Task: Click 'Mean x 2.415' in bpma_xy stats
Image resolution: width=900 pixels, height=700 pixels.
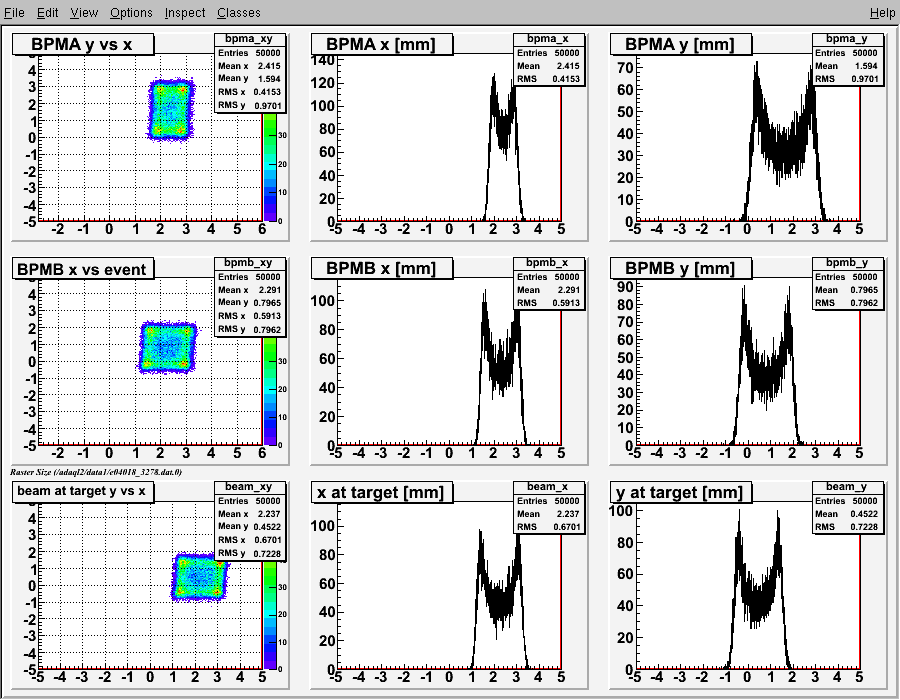Action: (x=249, y=66)
